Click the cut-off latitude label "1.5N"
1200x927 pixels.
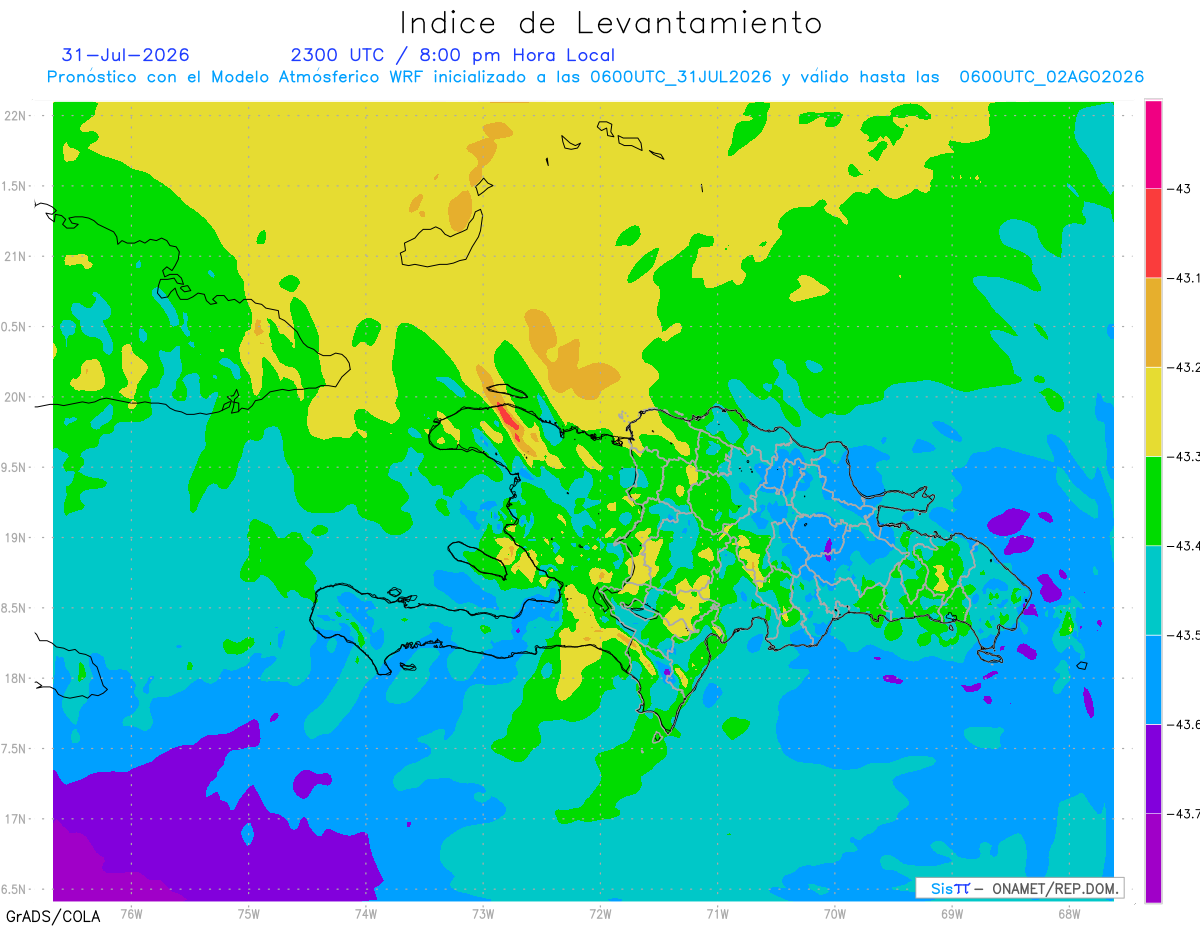[x=15, y=186]
